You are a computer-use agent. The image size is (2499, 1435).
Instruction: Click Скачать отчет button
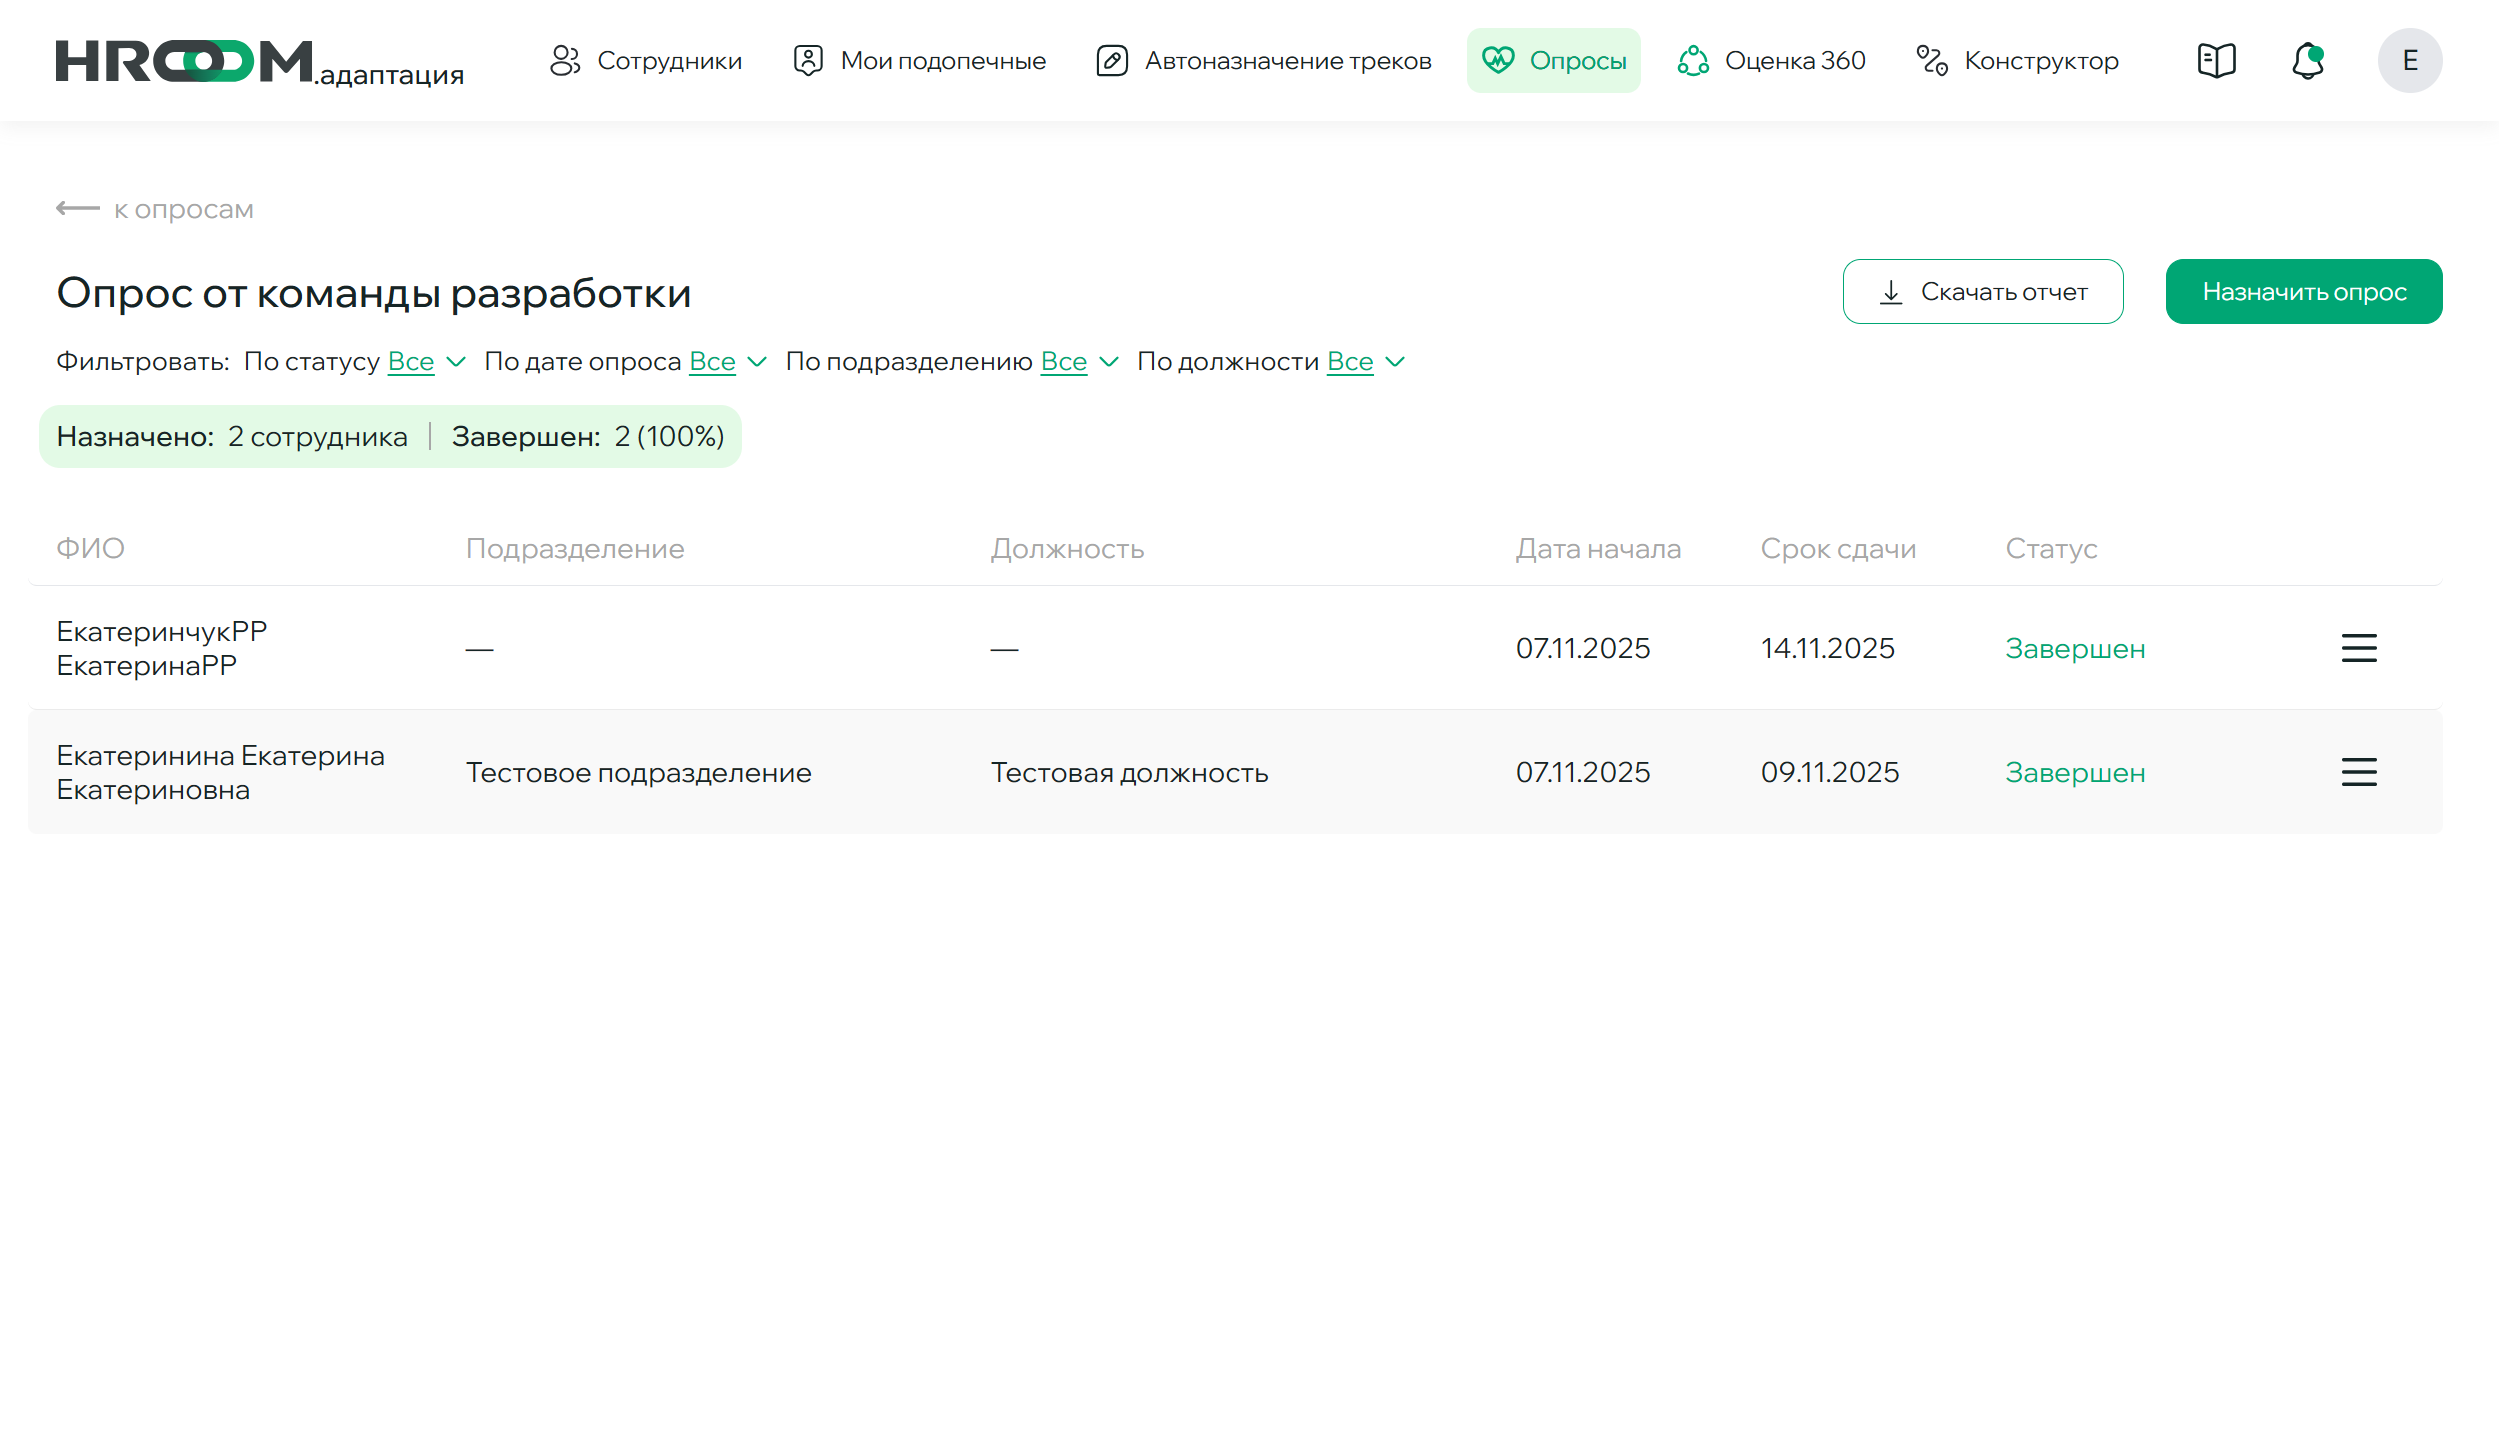point(1982,292)
